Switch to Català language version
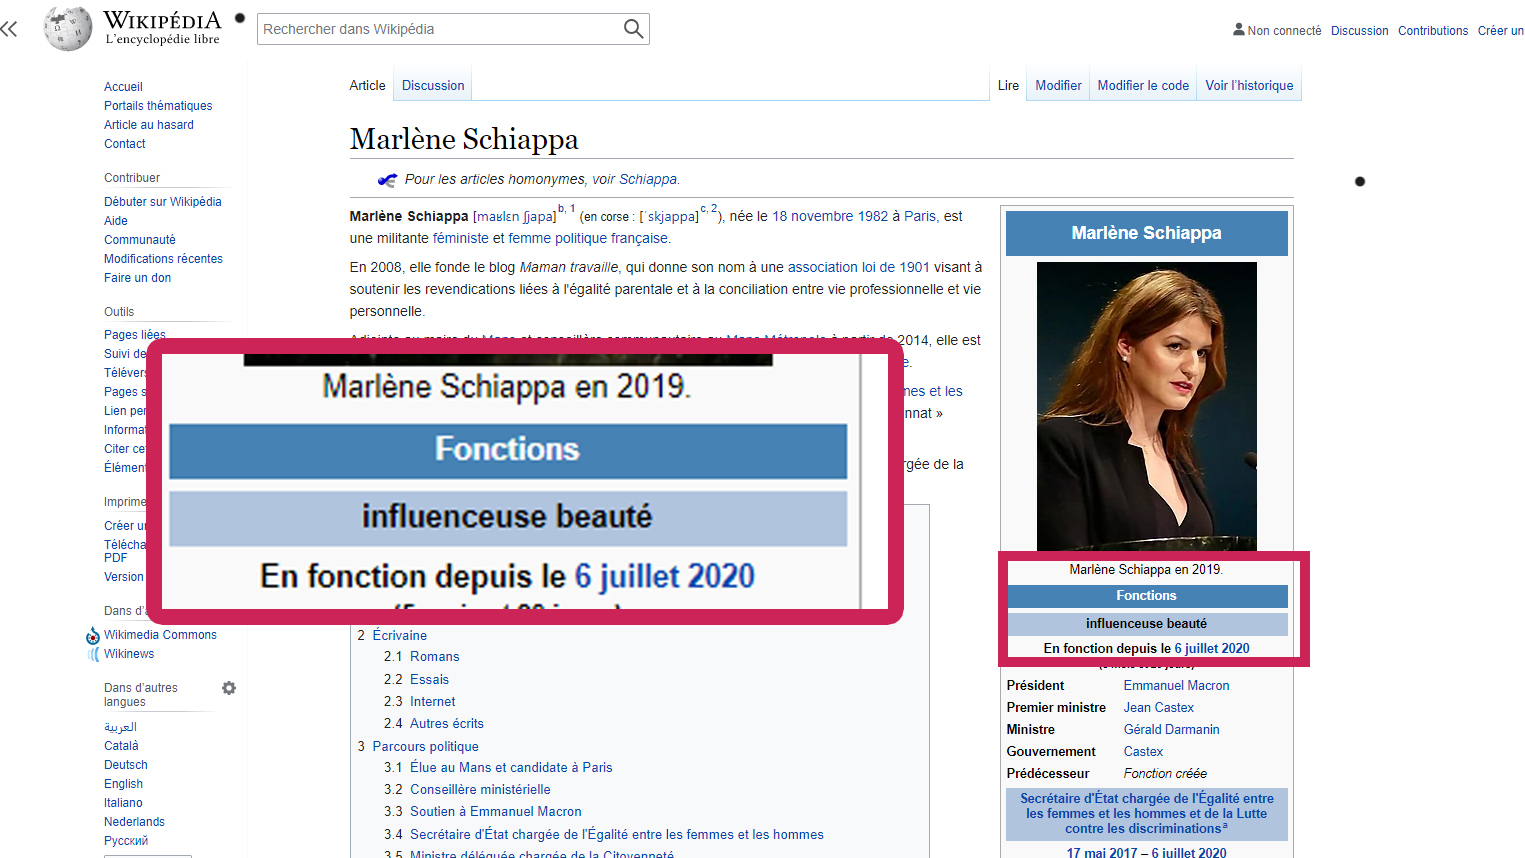 coord(121,746)
